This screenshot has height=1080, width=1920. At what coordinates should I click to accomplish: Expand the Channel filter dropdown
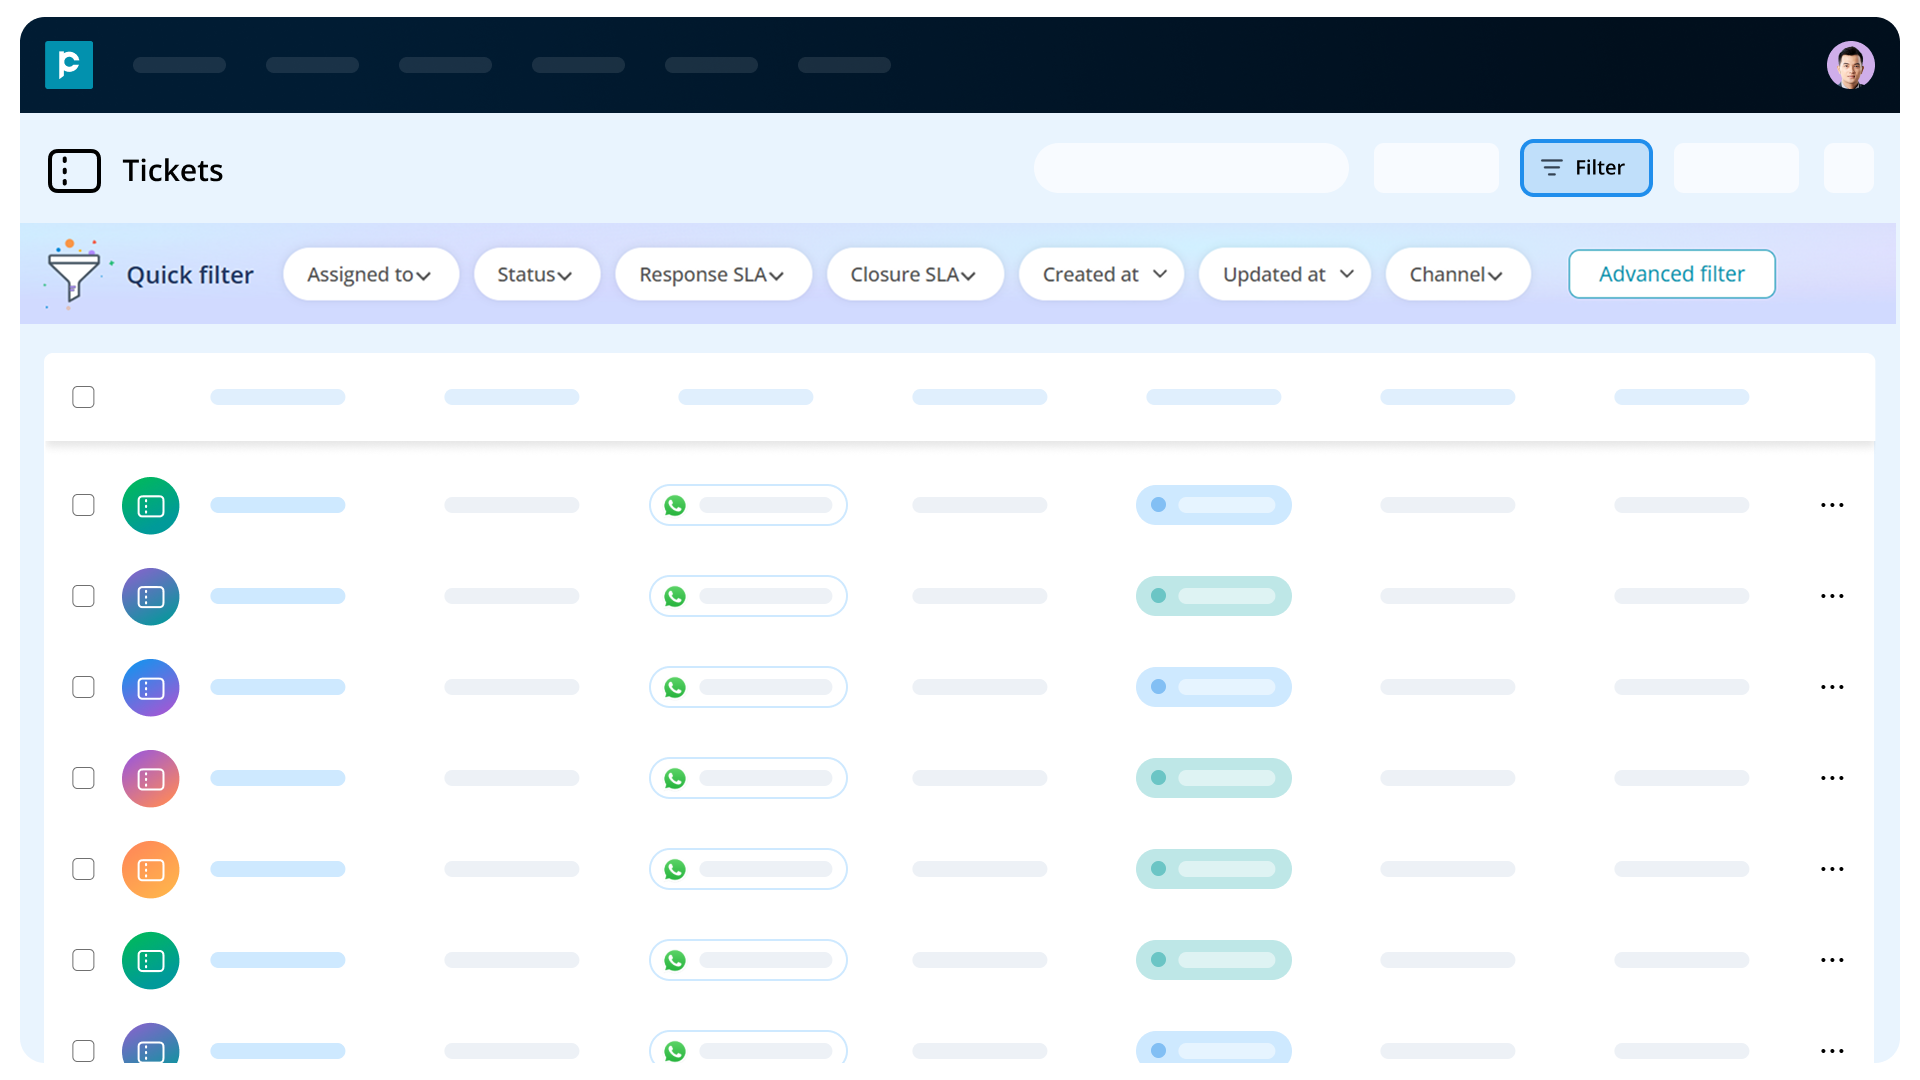point(1457,273)
